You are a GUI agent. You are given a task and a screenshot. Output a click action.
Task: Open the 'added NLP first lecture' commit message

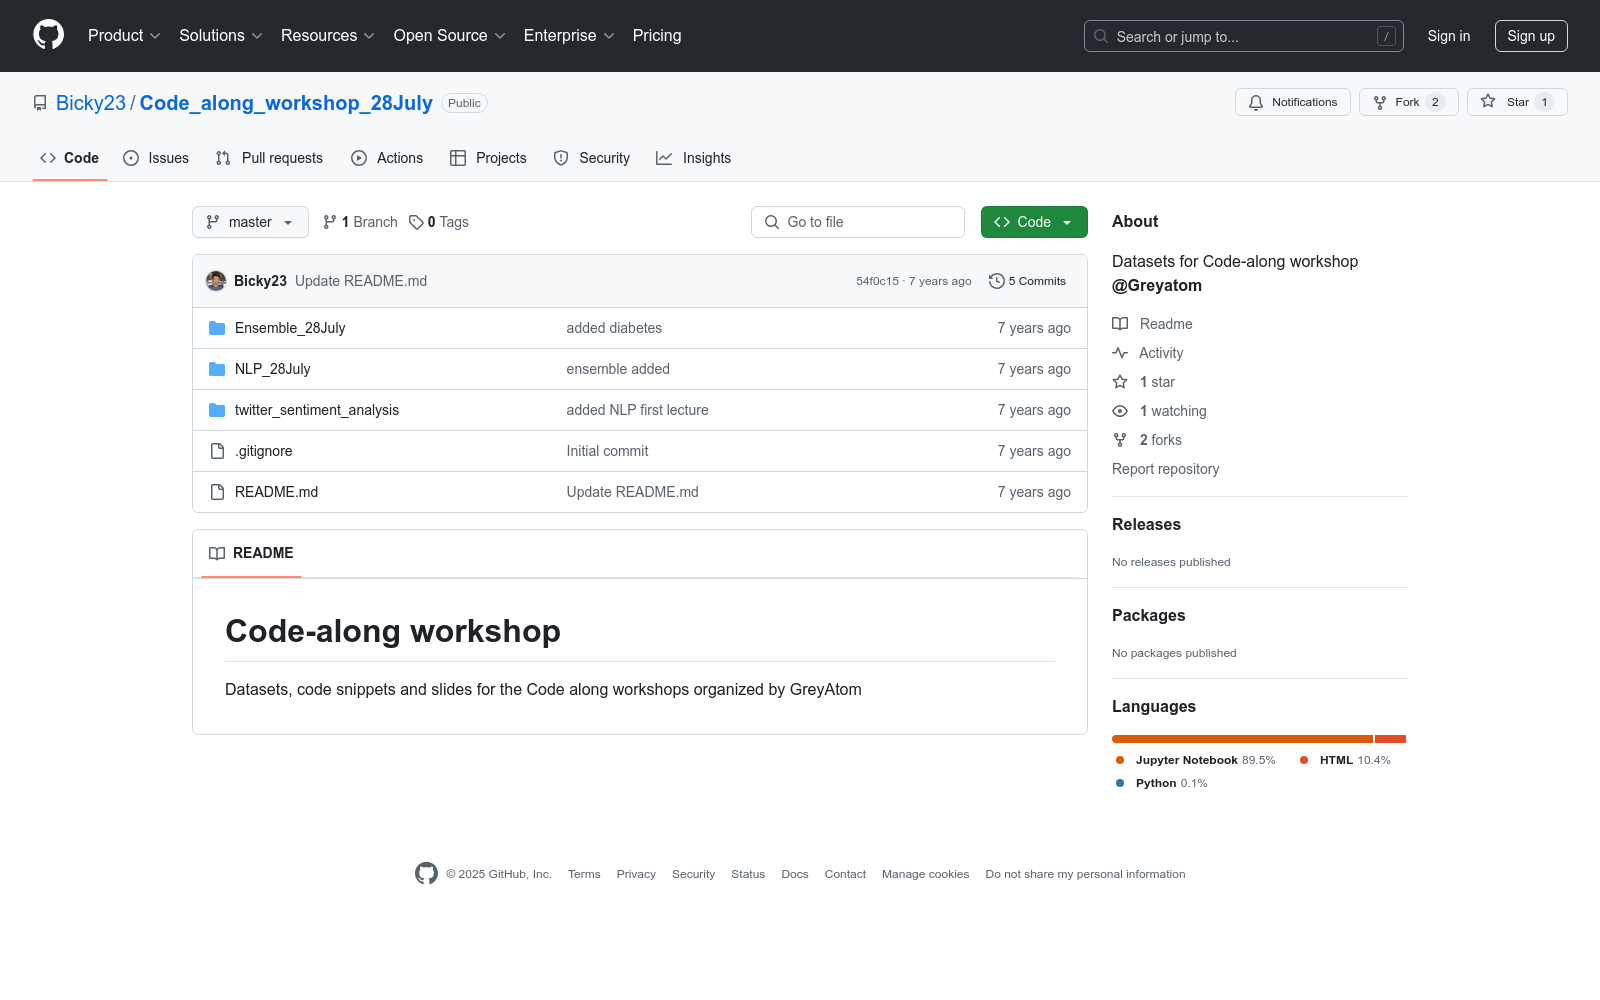(x=637, y=410)
